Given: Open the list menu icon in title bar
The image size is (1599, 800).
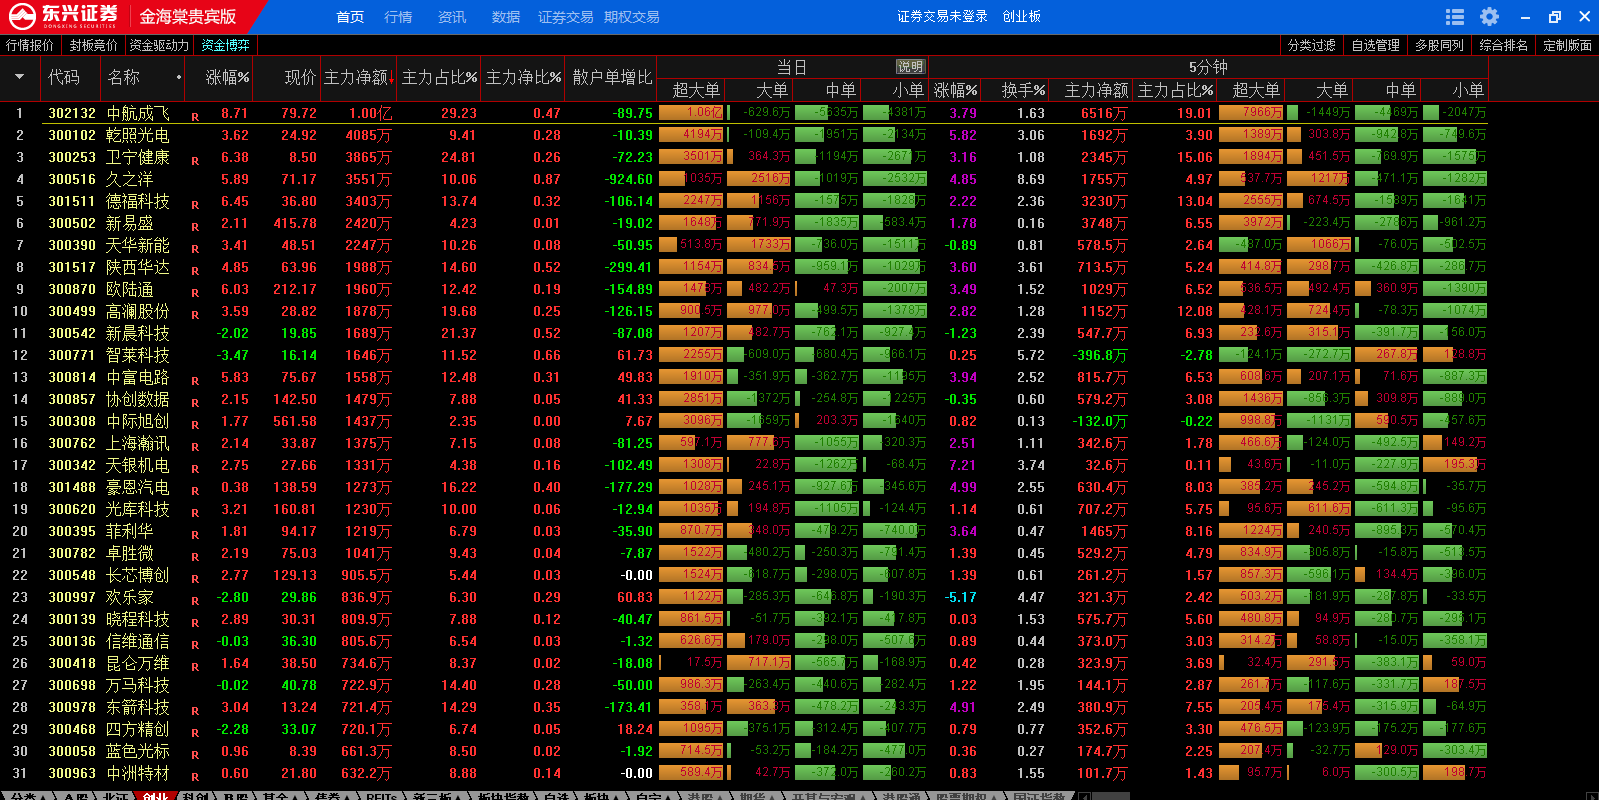Looking at the screenshot, I should coord(1455,17).
